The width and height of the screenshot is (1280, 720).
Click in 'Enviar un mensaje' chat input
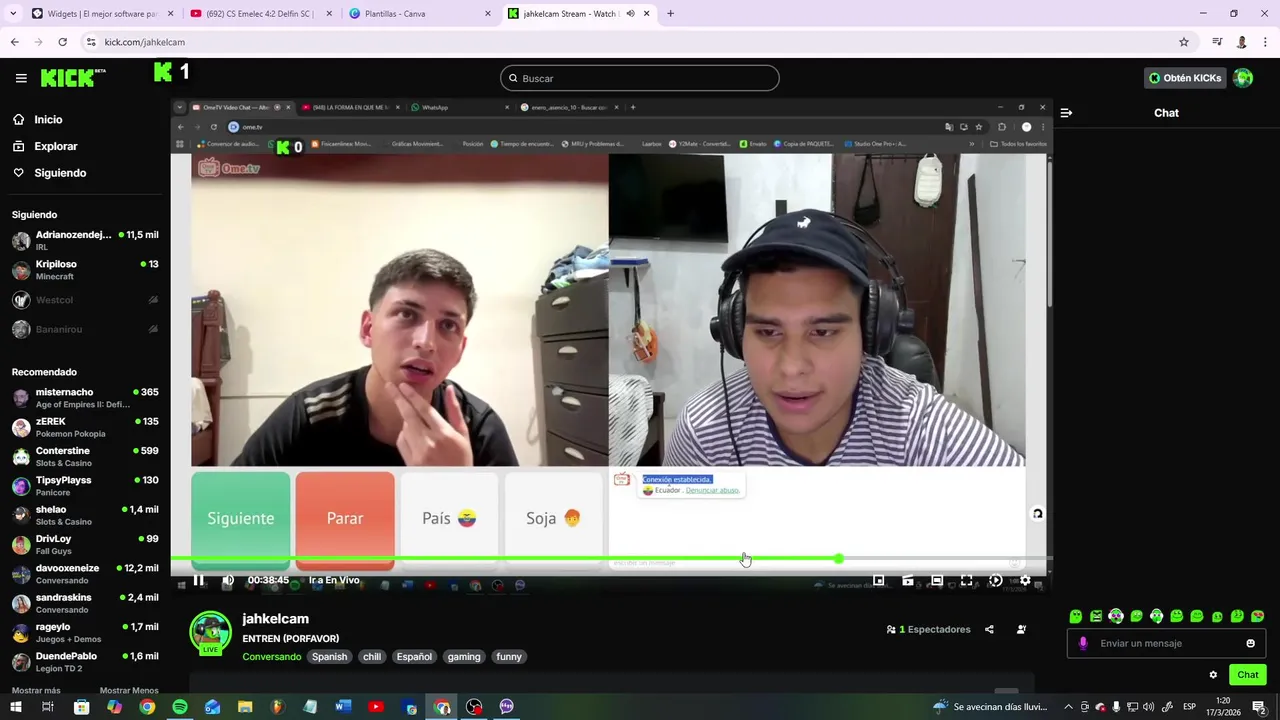coord(1165,644)
